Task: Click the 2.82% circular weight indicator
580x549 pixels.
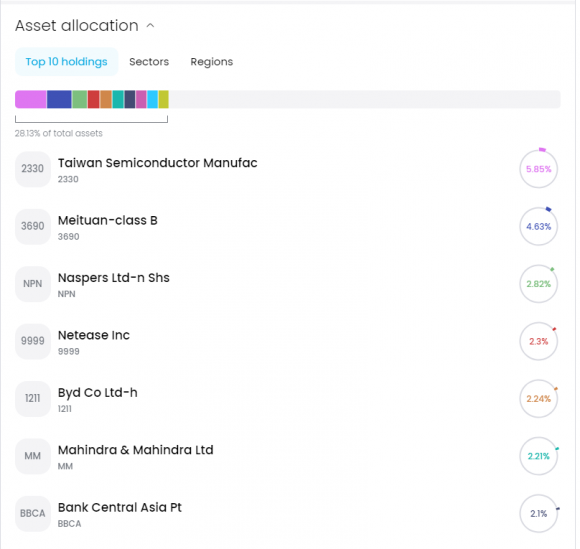Action: (x=539, y=284)
